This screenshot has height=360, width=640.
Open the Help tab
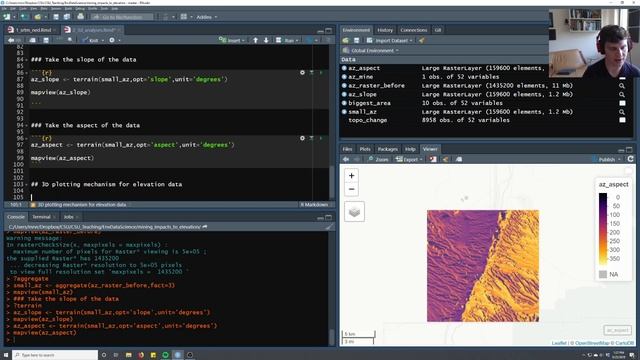coord(410,149)
